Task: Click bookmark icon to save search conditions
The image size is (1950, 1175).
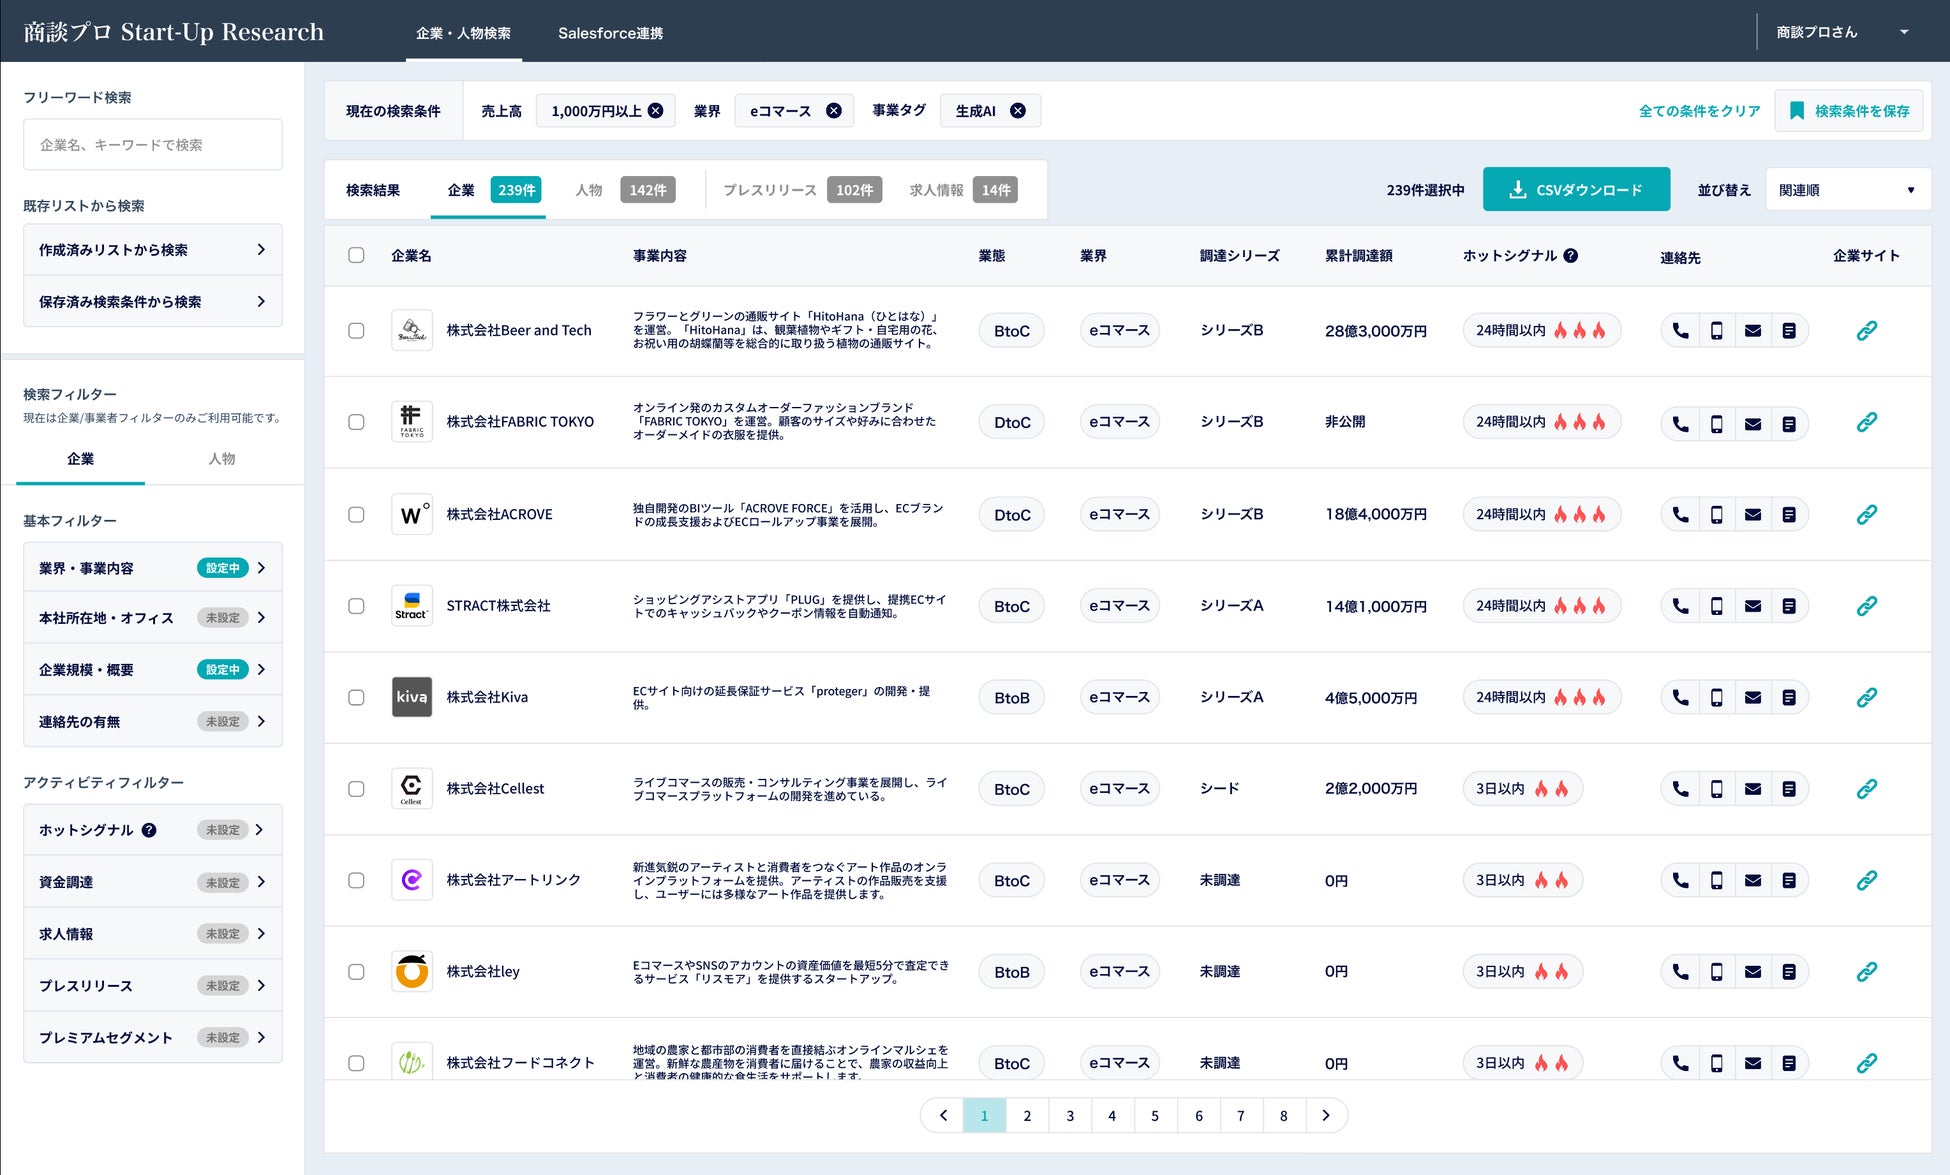Action: [x=1797, y=111]
